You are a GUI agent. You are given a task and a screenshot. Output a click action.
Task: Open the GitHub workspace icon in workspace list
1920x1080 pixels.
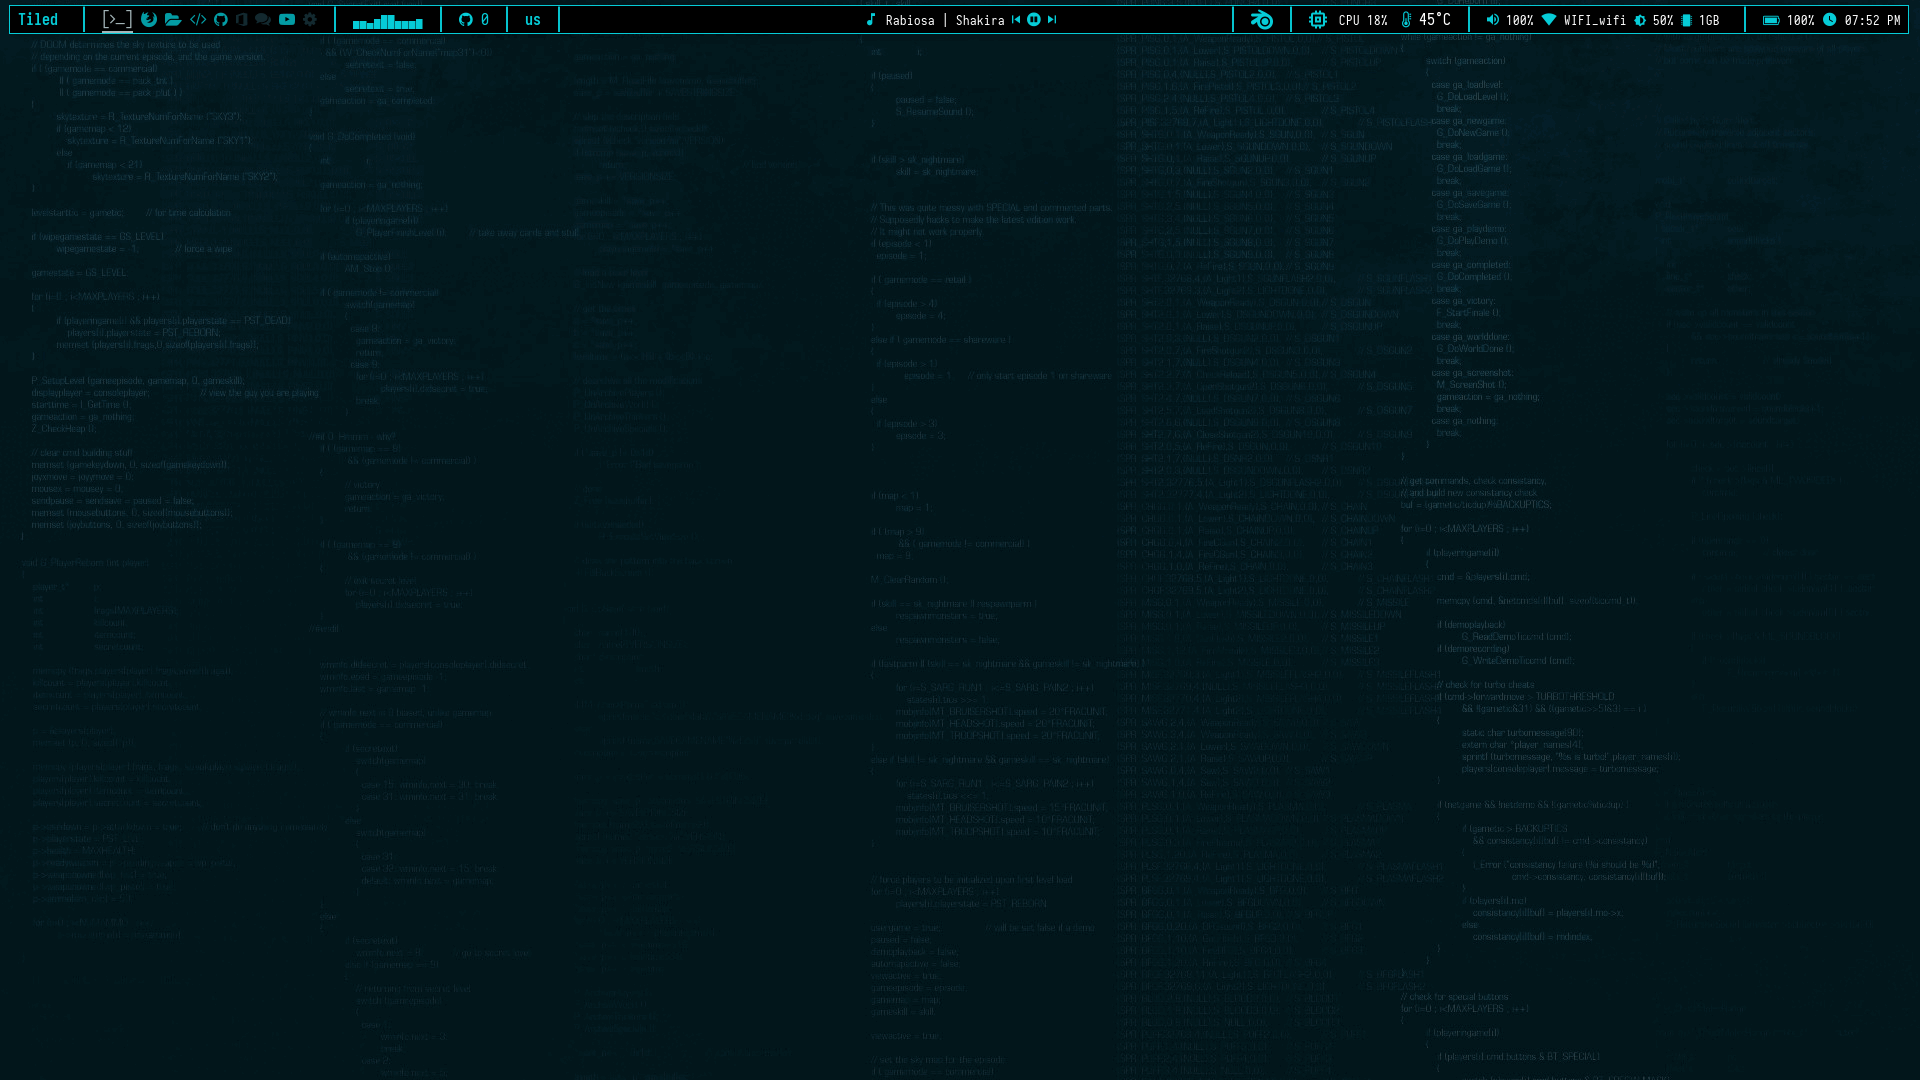click(221, 20)
